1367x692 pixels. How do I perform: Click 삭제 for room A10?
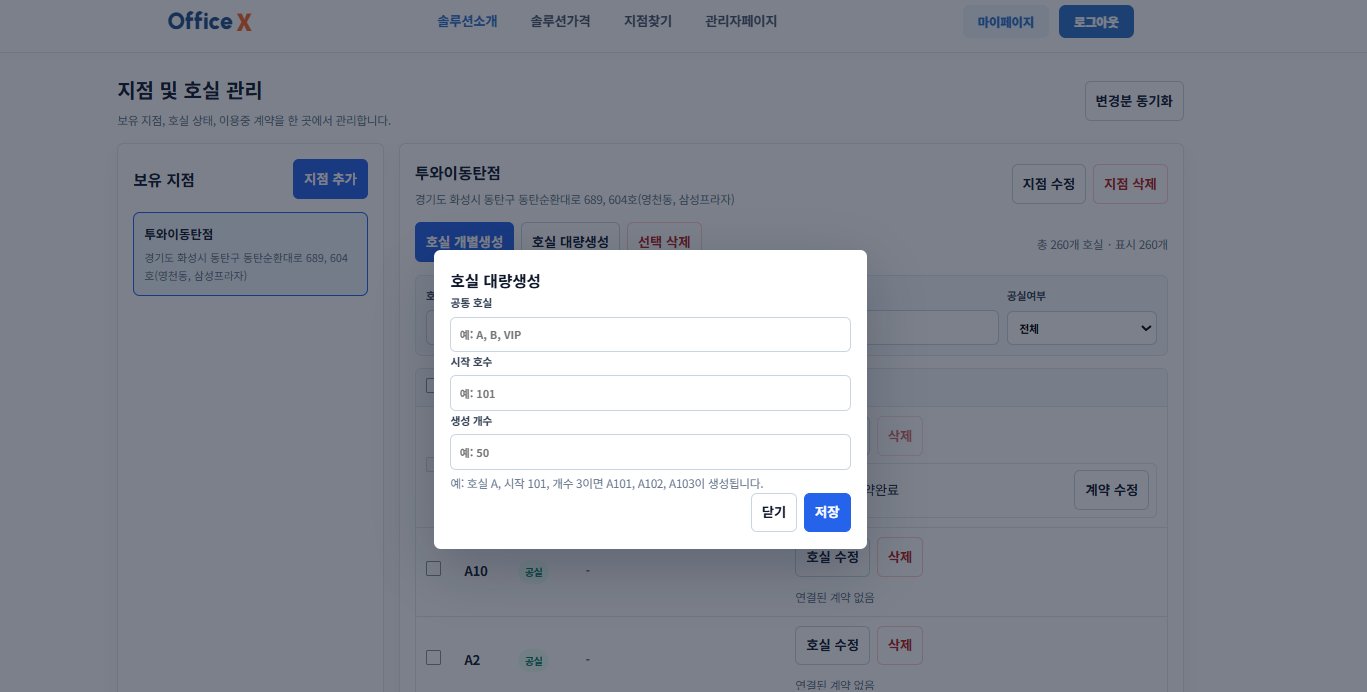tap(900, 557)
